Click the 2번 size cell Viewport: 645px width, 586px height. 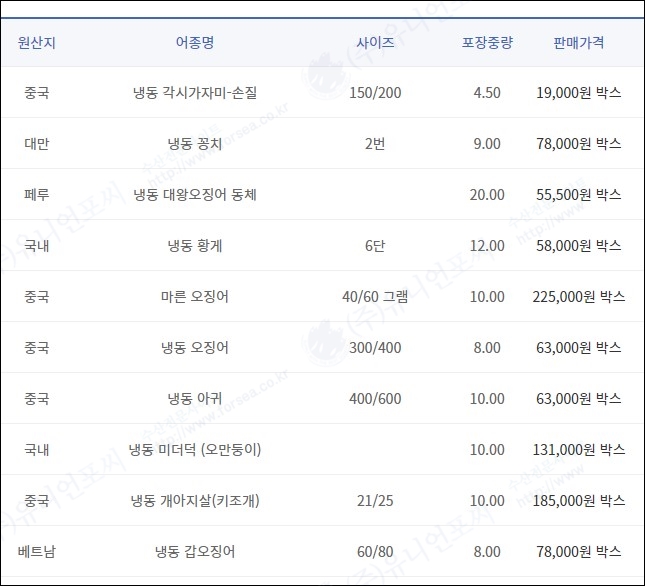(375, 144)
